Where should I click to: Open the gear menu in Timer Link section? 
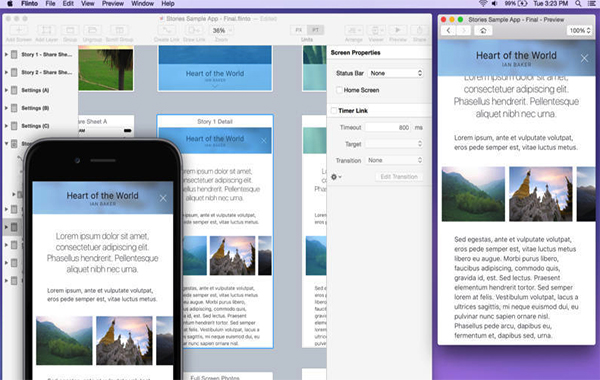[336, 177]
